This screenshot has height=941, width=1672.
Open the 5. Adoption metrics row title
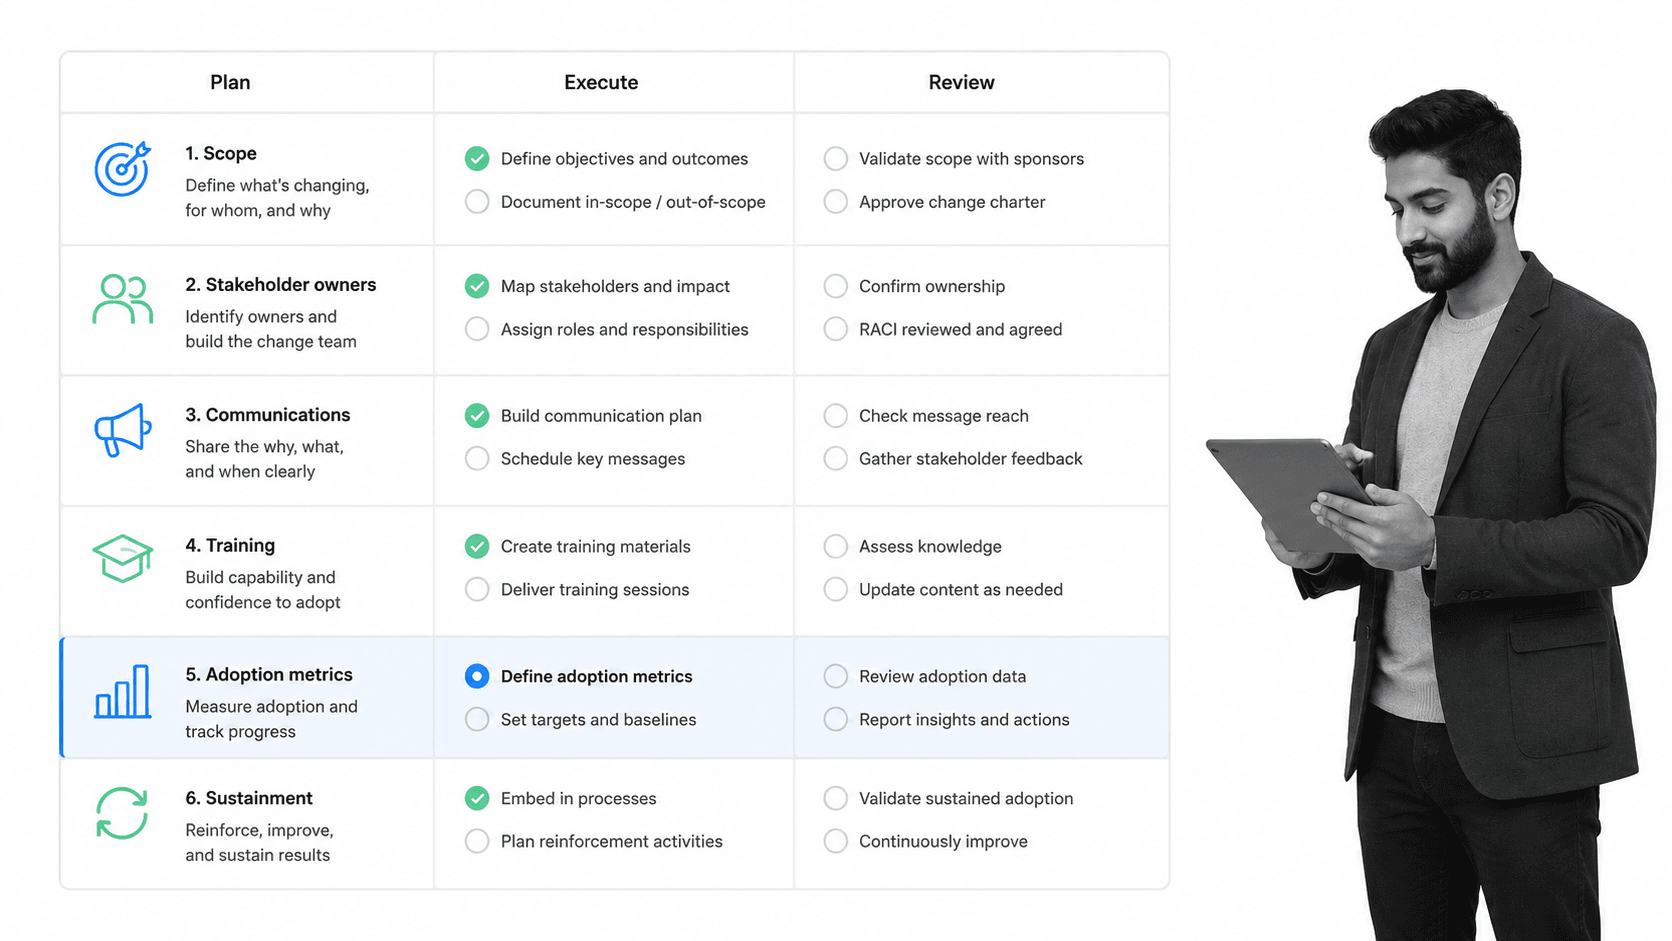coord(269,675)
